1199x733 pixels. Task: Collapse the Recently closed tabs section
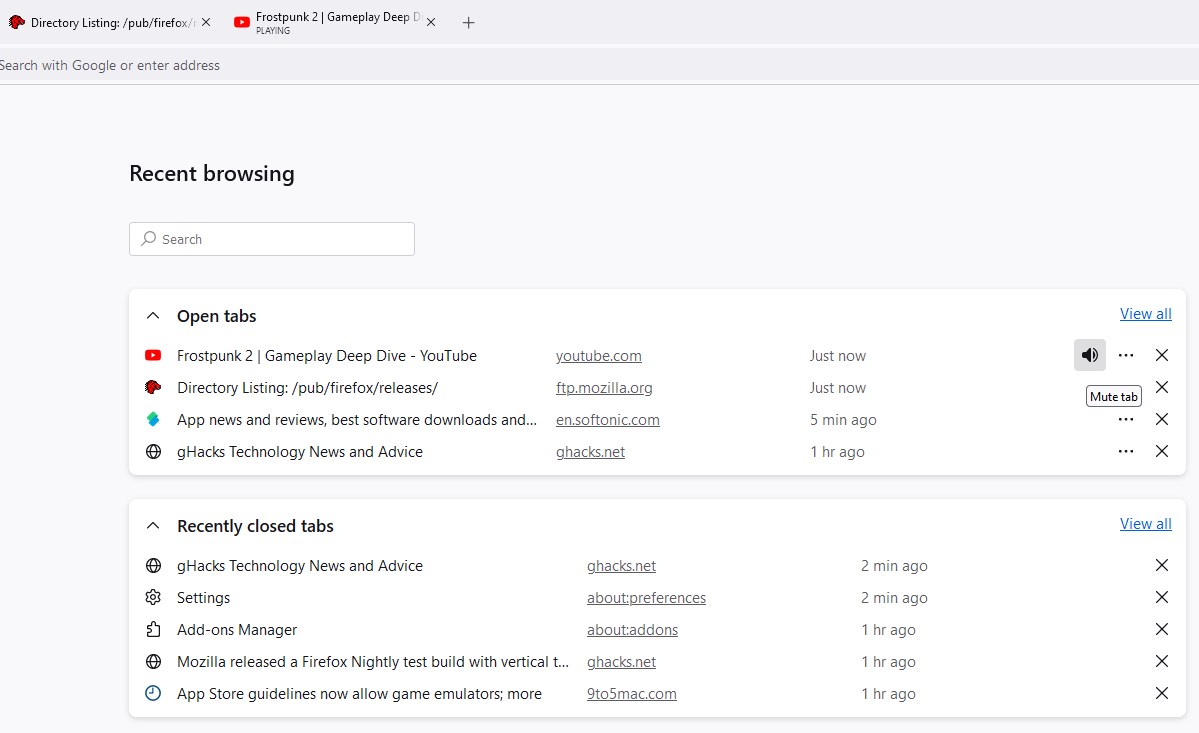click(152, 524)
